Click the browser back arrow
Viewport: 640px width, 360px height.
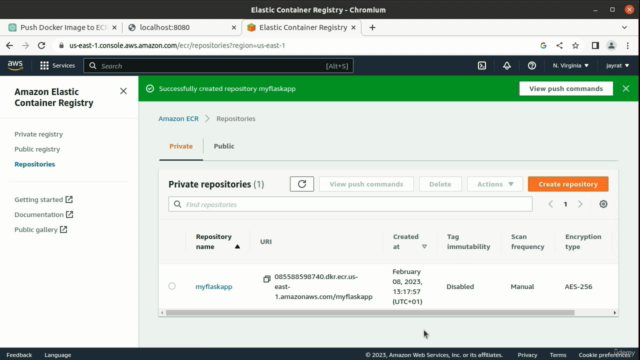point(9,45)
